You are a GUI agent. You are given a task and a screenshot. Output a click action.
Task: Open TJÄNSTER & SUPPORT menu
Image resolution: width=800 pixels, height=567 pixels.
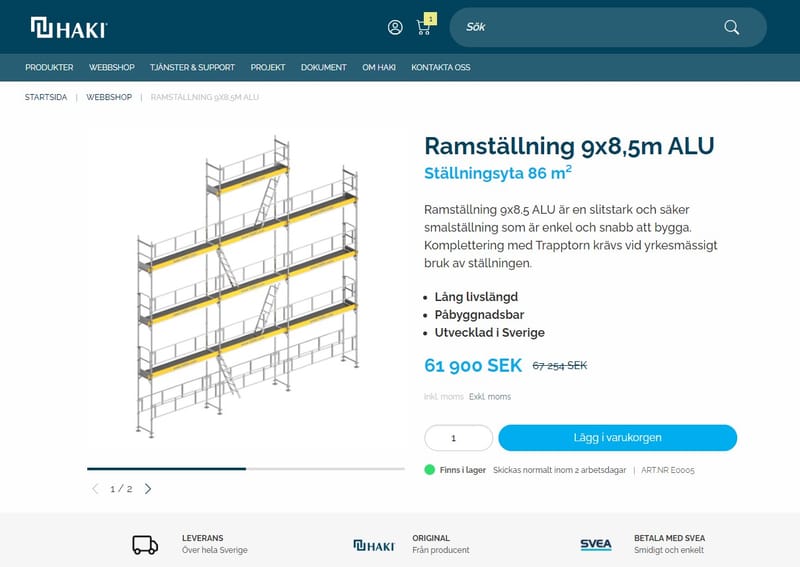192,67
